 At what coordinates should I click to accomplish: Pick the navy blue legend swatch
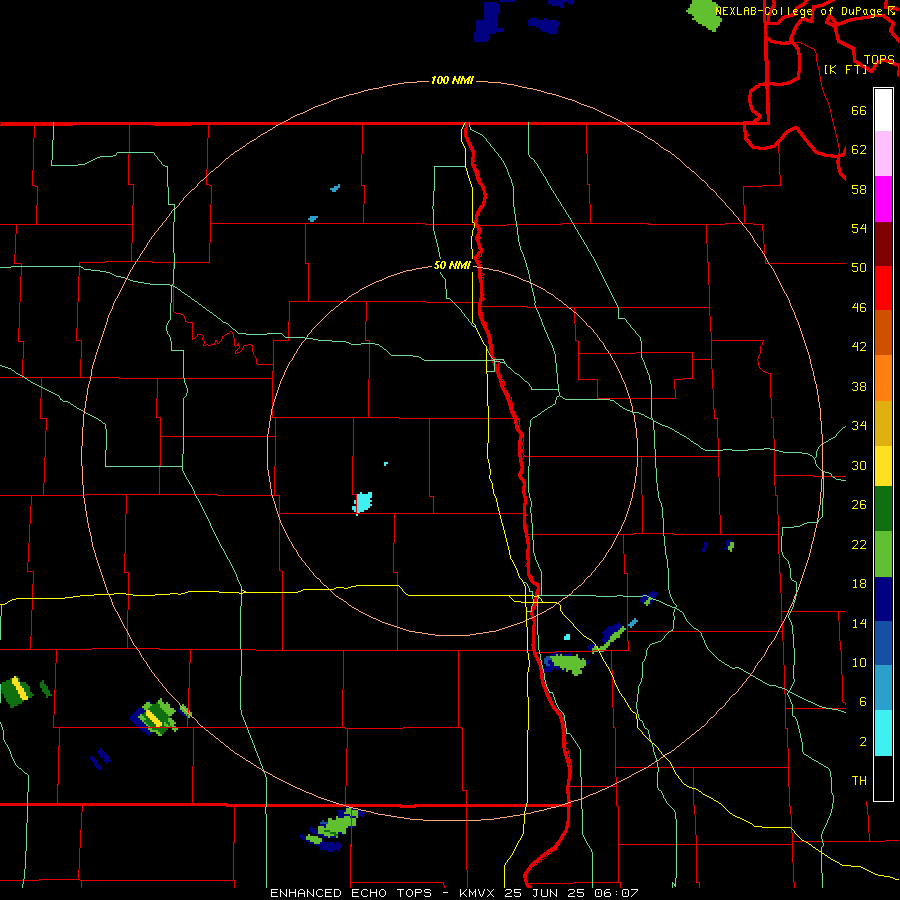(883, 599)
